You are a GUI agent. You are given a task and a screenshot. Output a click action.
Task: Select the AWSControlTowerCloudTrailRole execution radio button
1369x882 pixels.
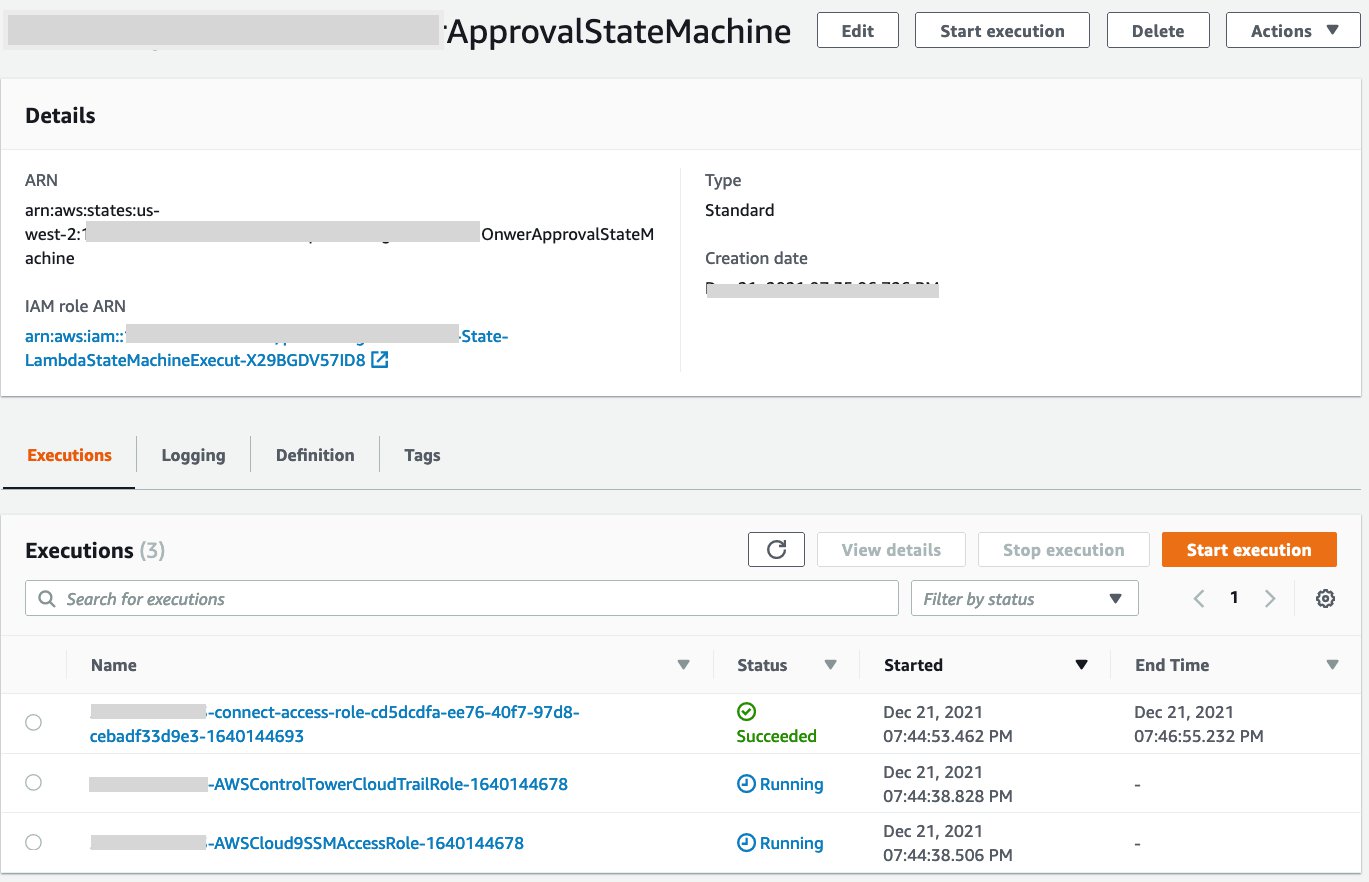pos(33,783)
